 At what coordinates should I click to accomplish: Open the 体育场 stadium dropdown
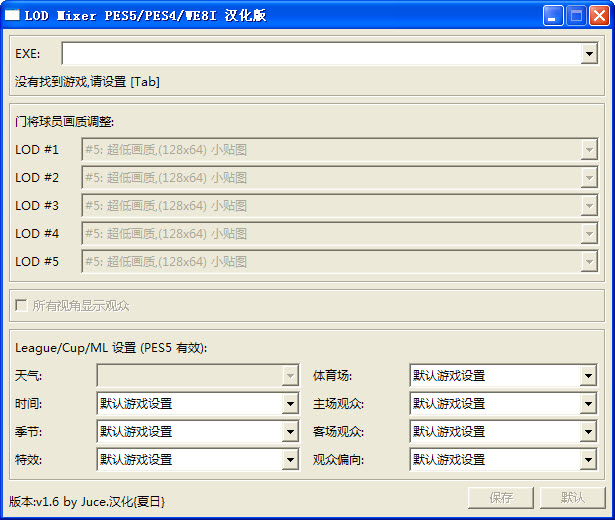pos(588,376)
